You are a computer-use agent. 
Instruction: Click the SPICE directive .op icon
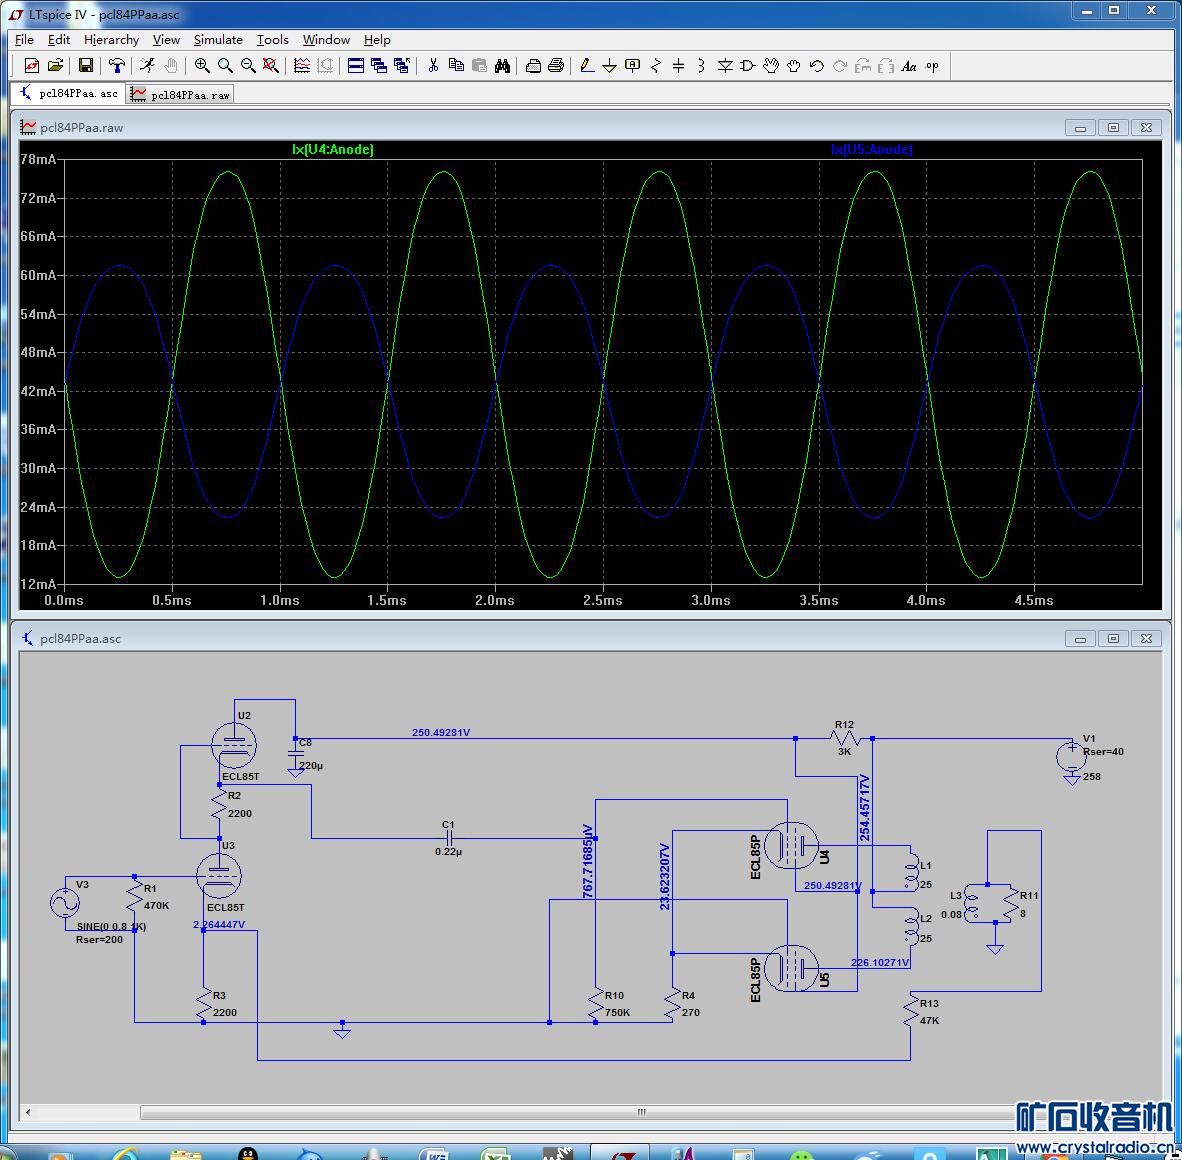(932, 66)
